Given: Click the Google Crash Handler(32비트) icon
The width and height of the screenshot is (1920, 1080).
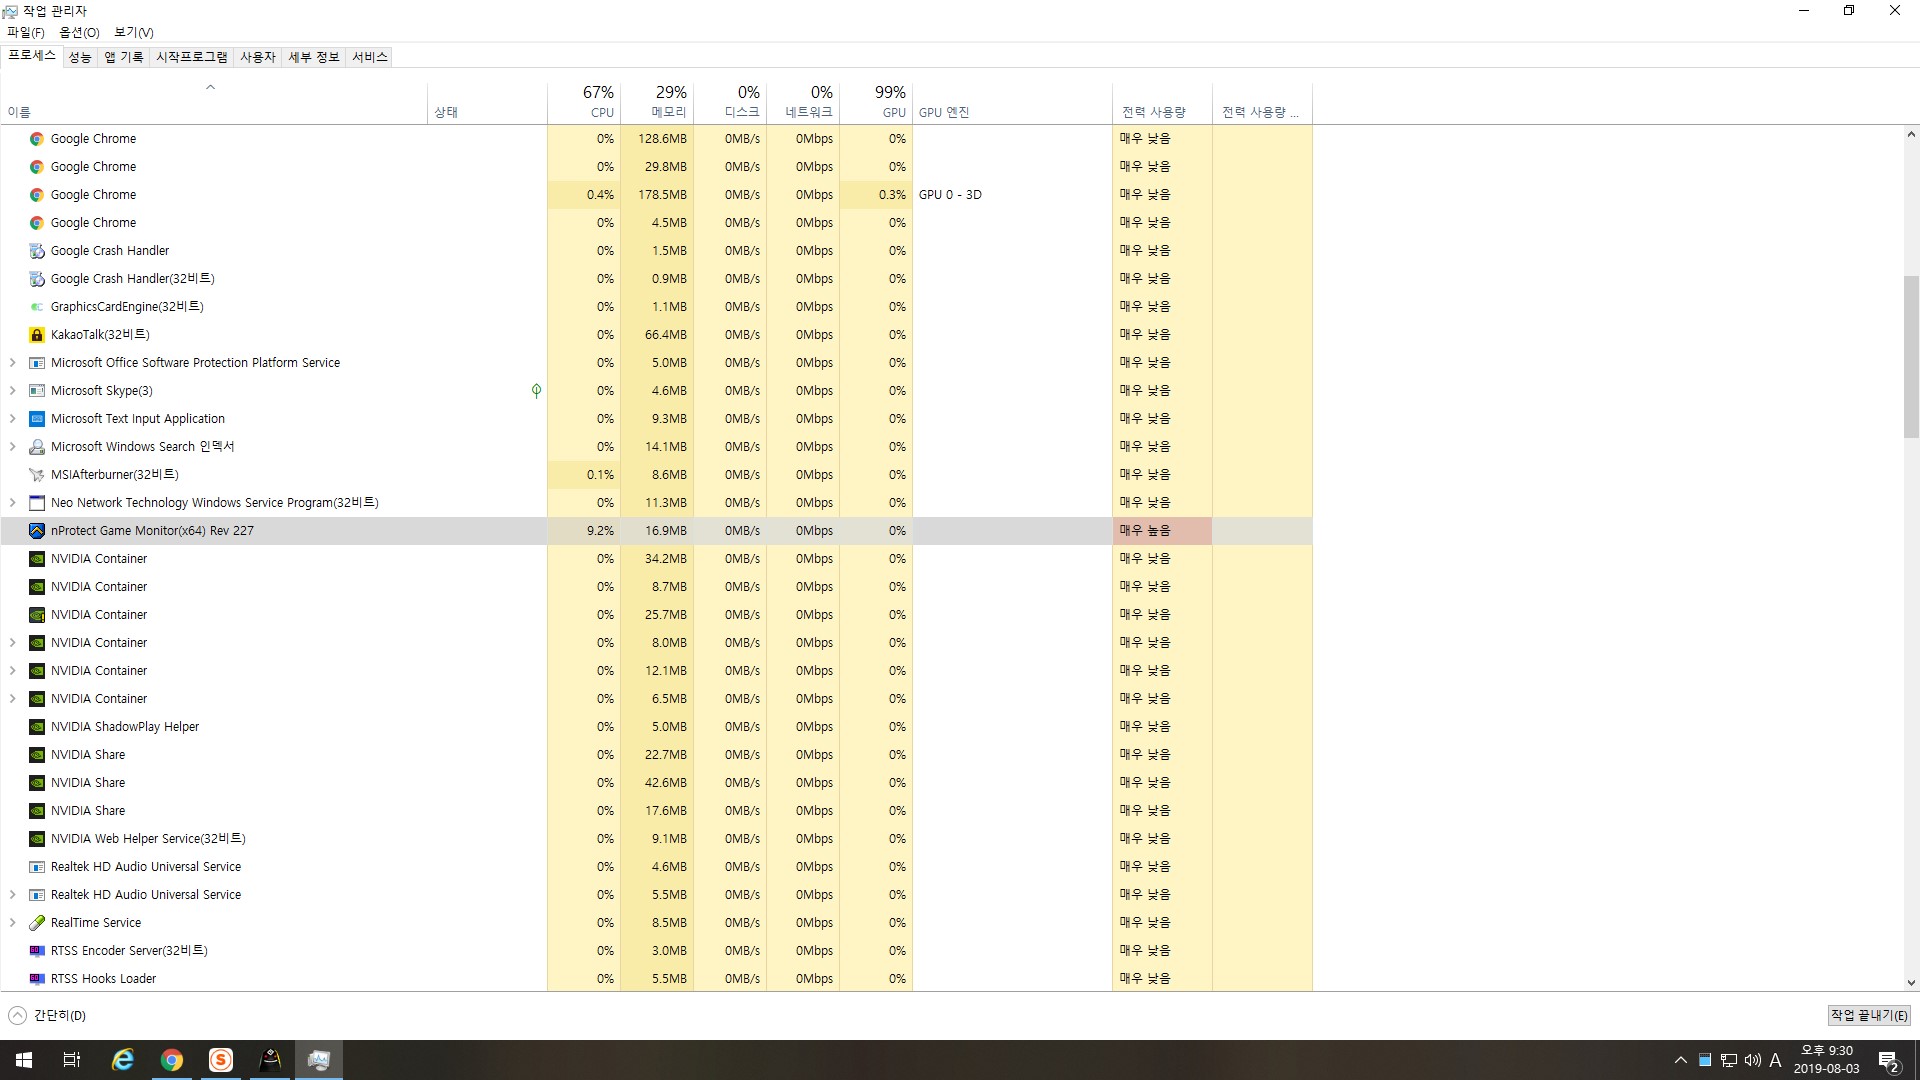Looking at the screenshot, I should 37,279.
